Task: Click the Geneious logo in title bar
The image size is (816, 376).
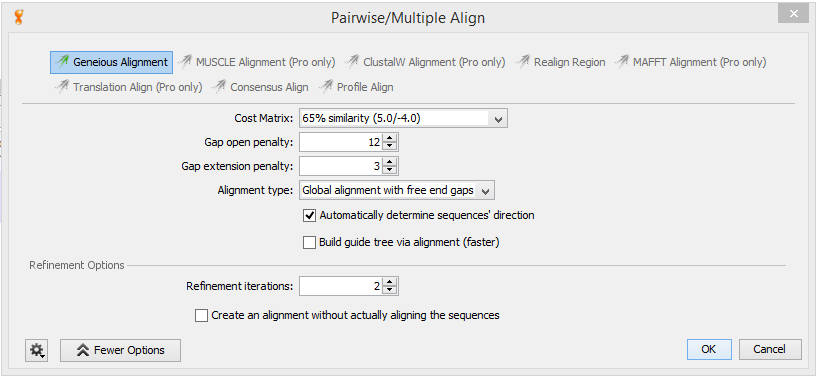Action: pyautogui.click(x=19, y=18)
